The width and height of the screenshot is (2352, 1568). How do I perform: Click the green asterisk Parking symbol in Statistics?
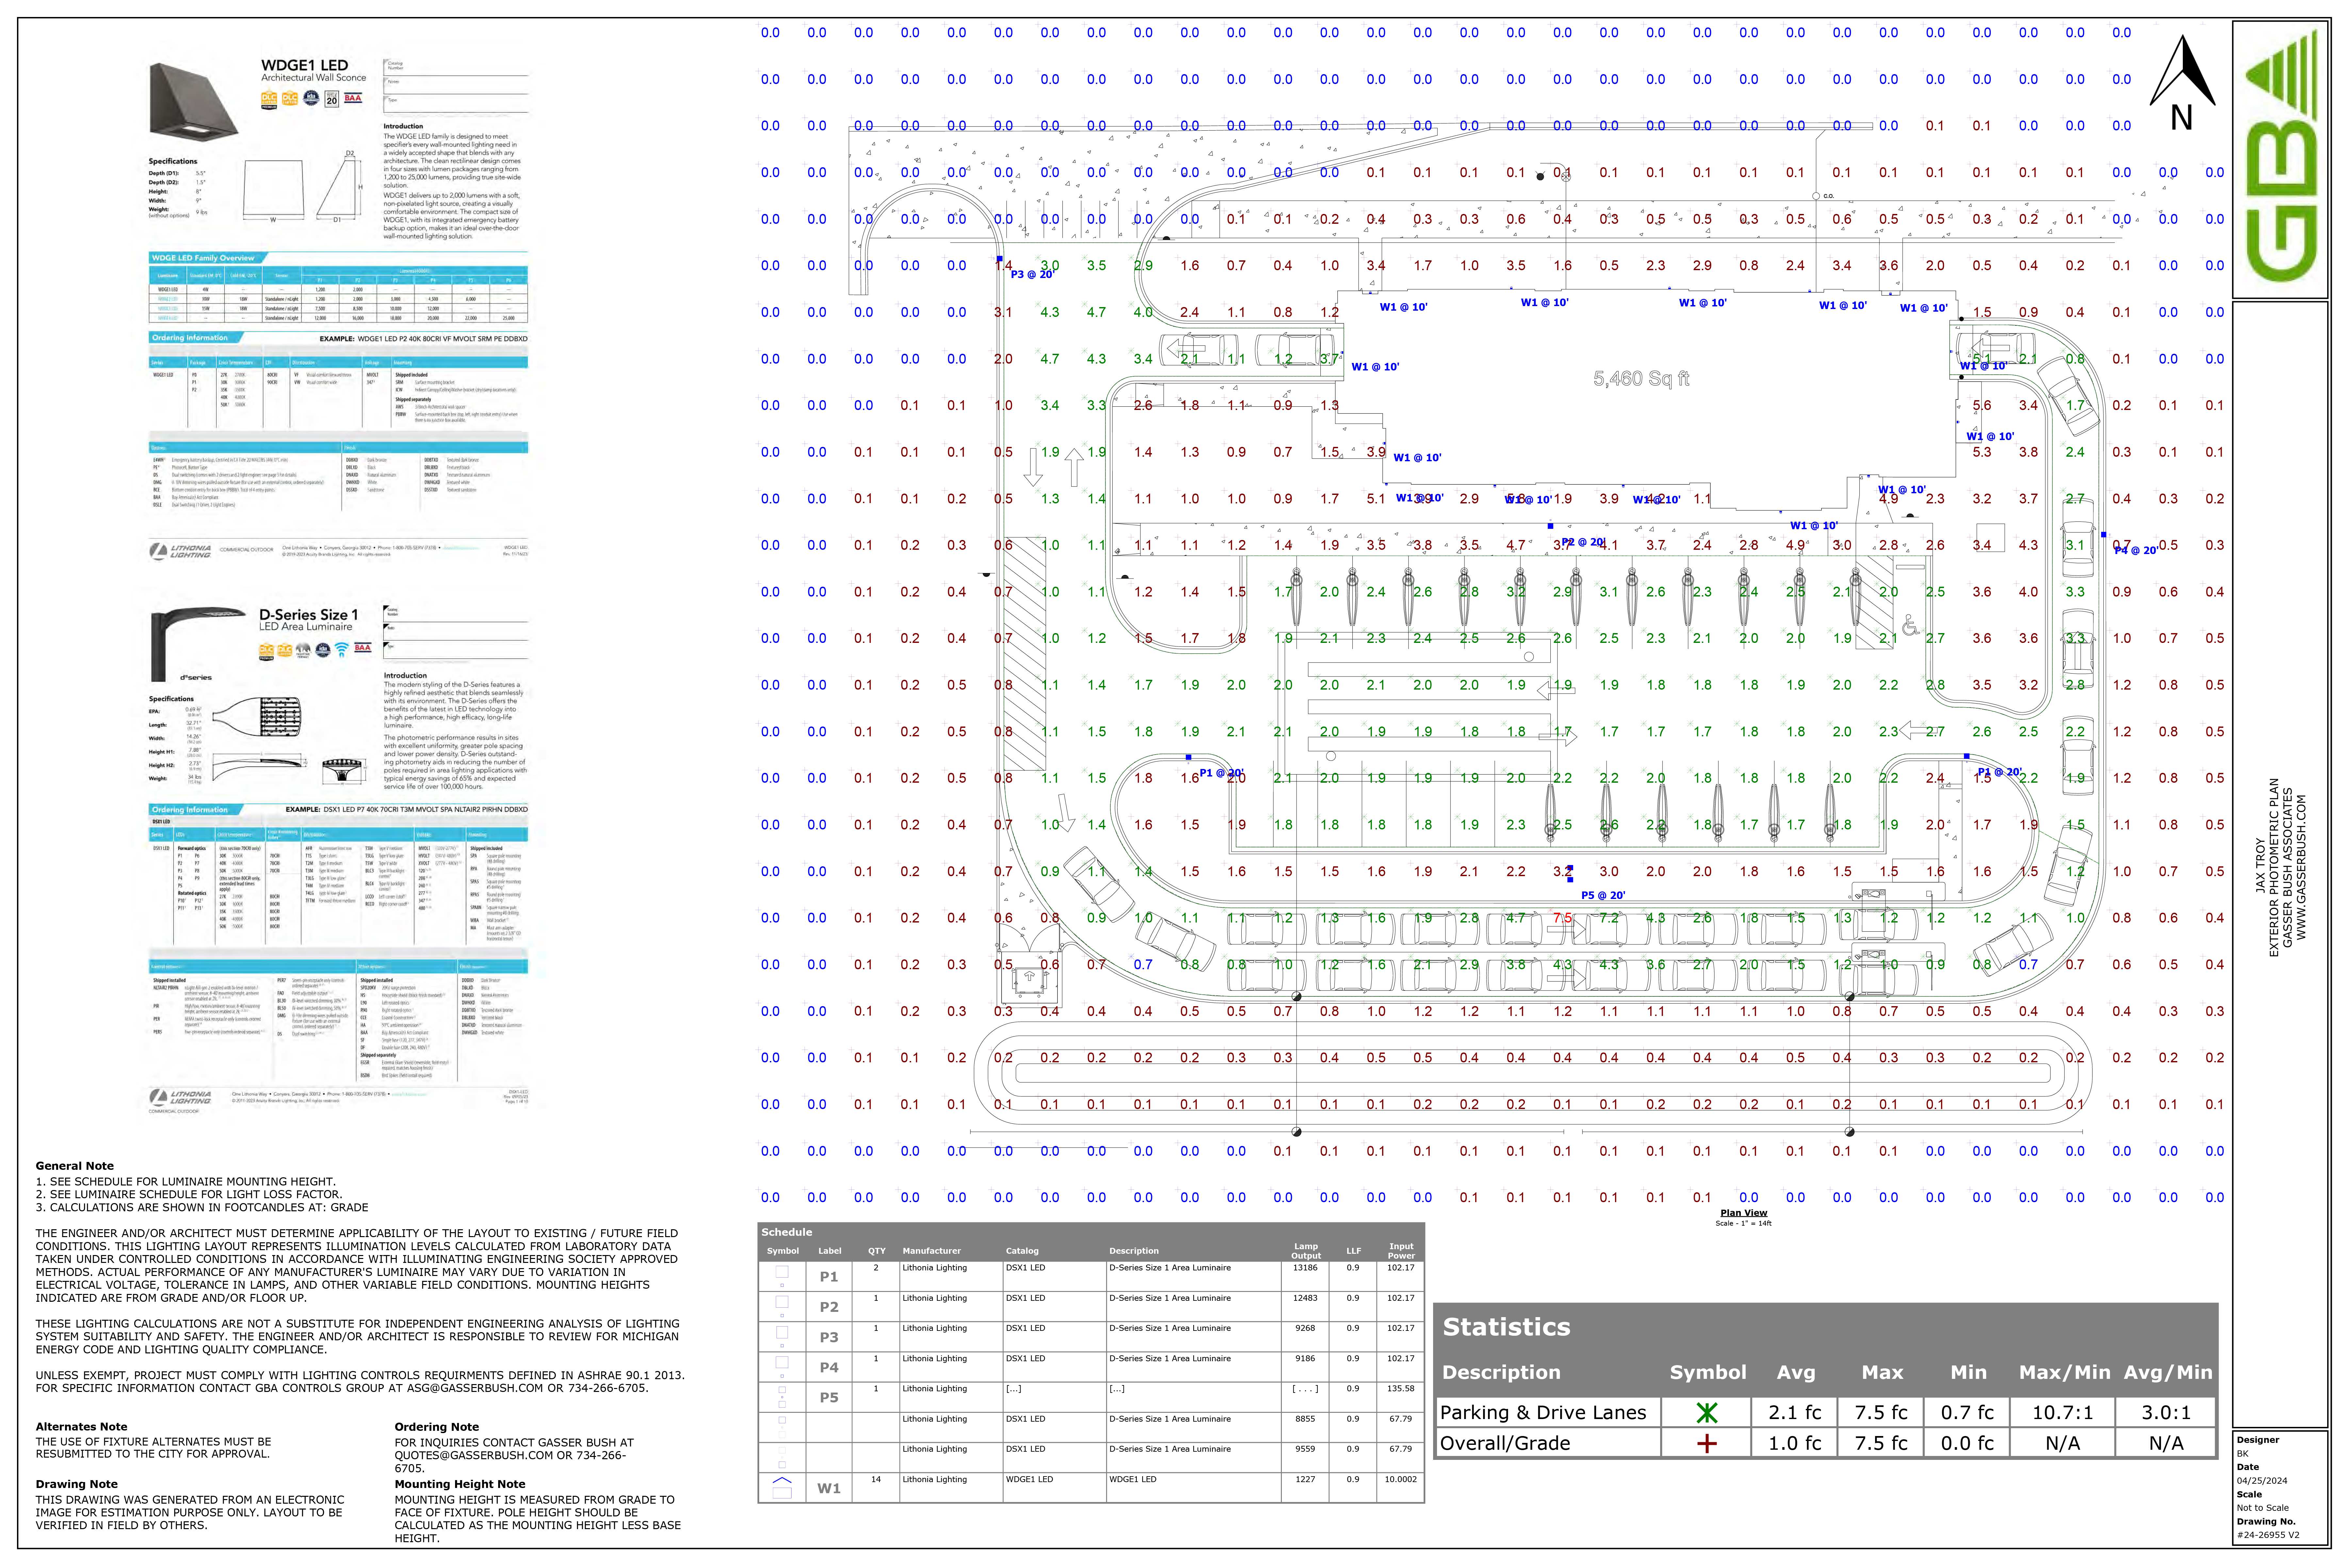[x=1707, y=1413]
